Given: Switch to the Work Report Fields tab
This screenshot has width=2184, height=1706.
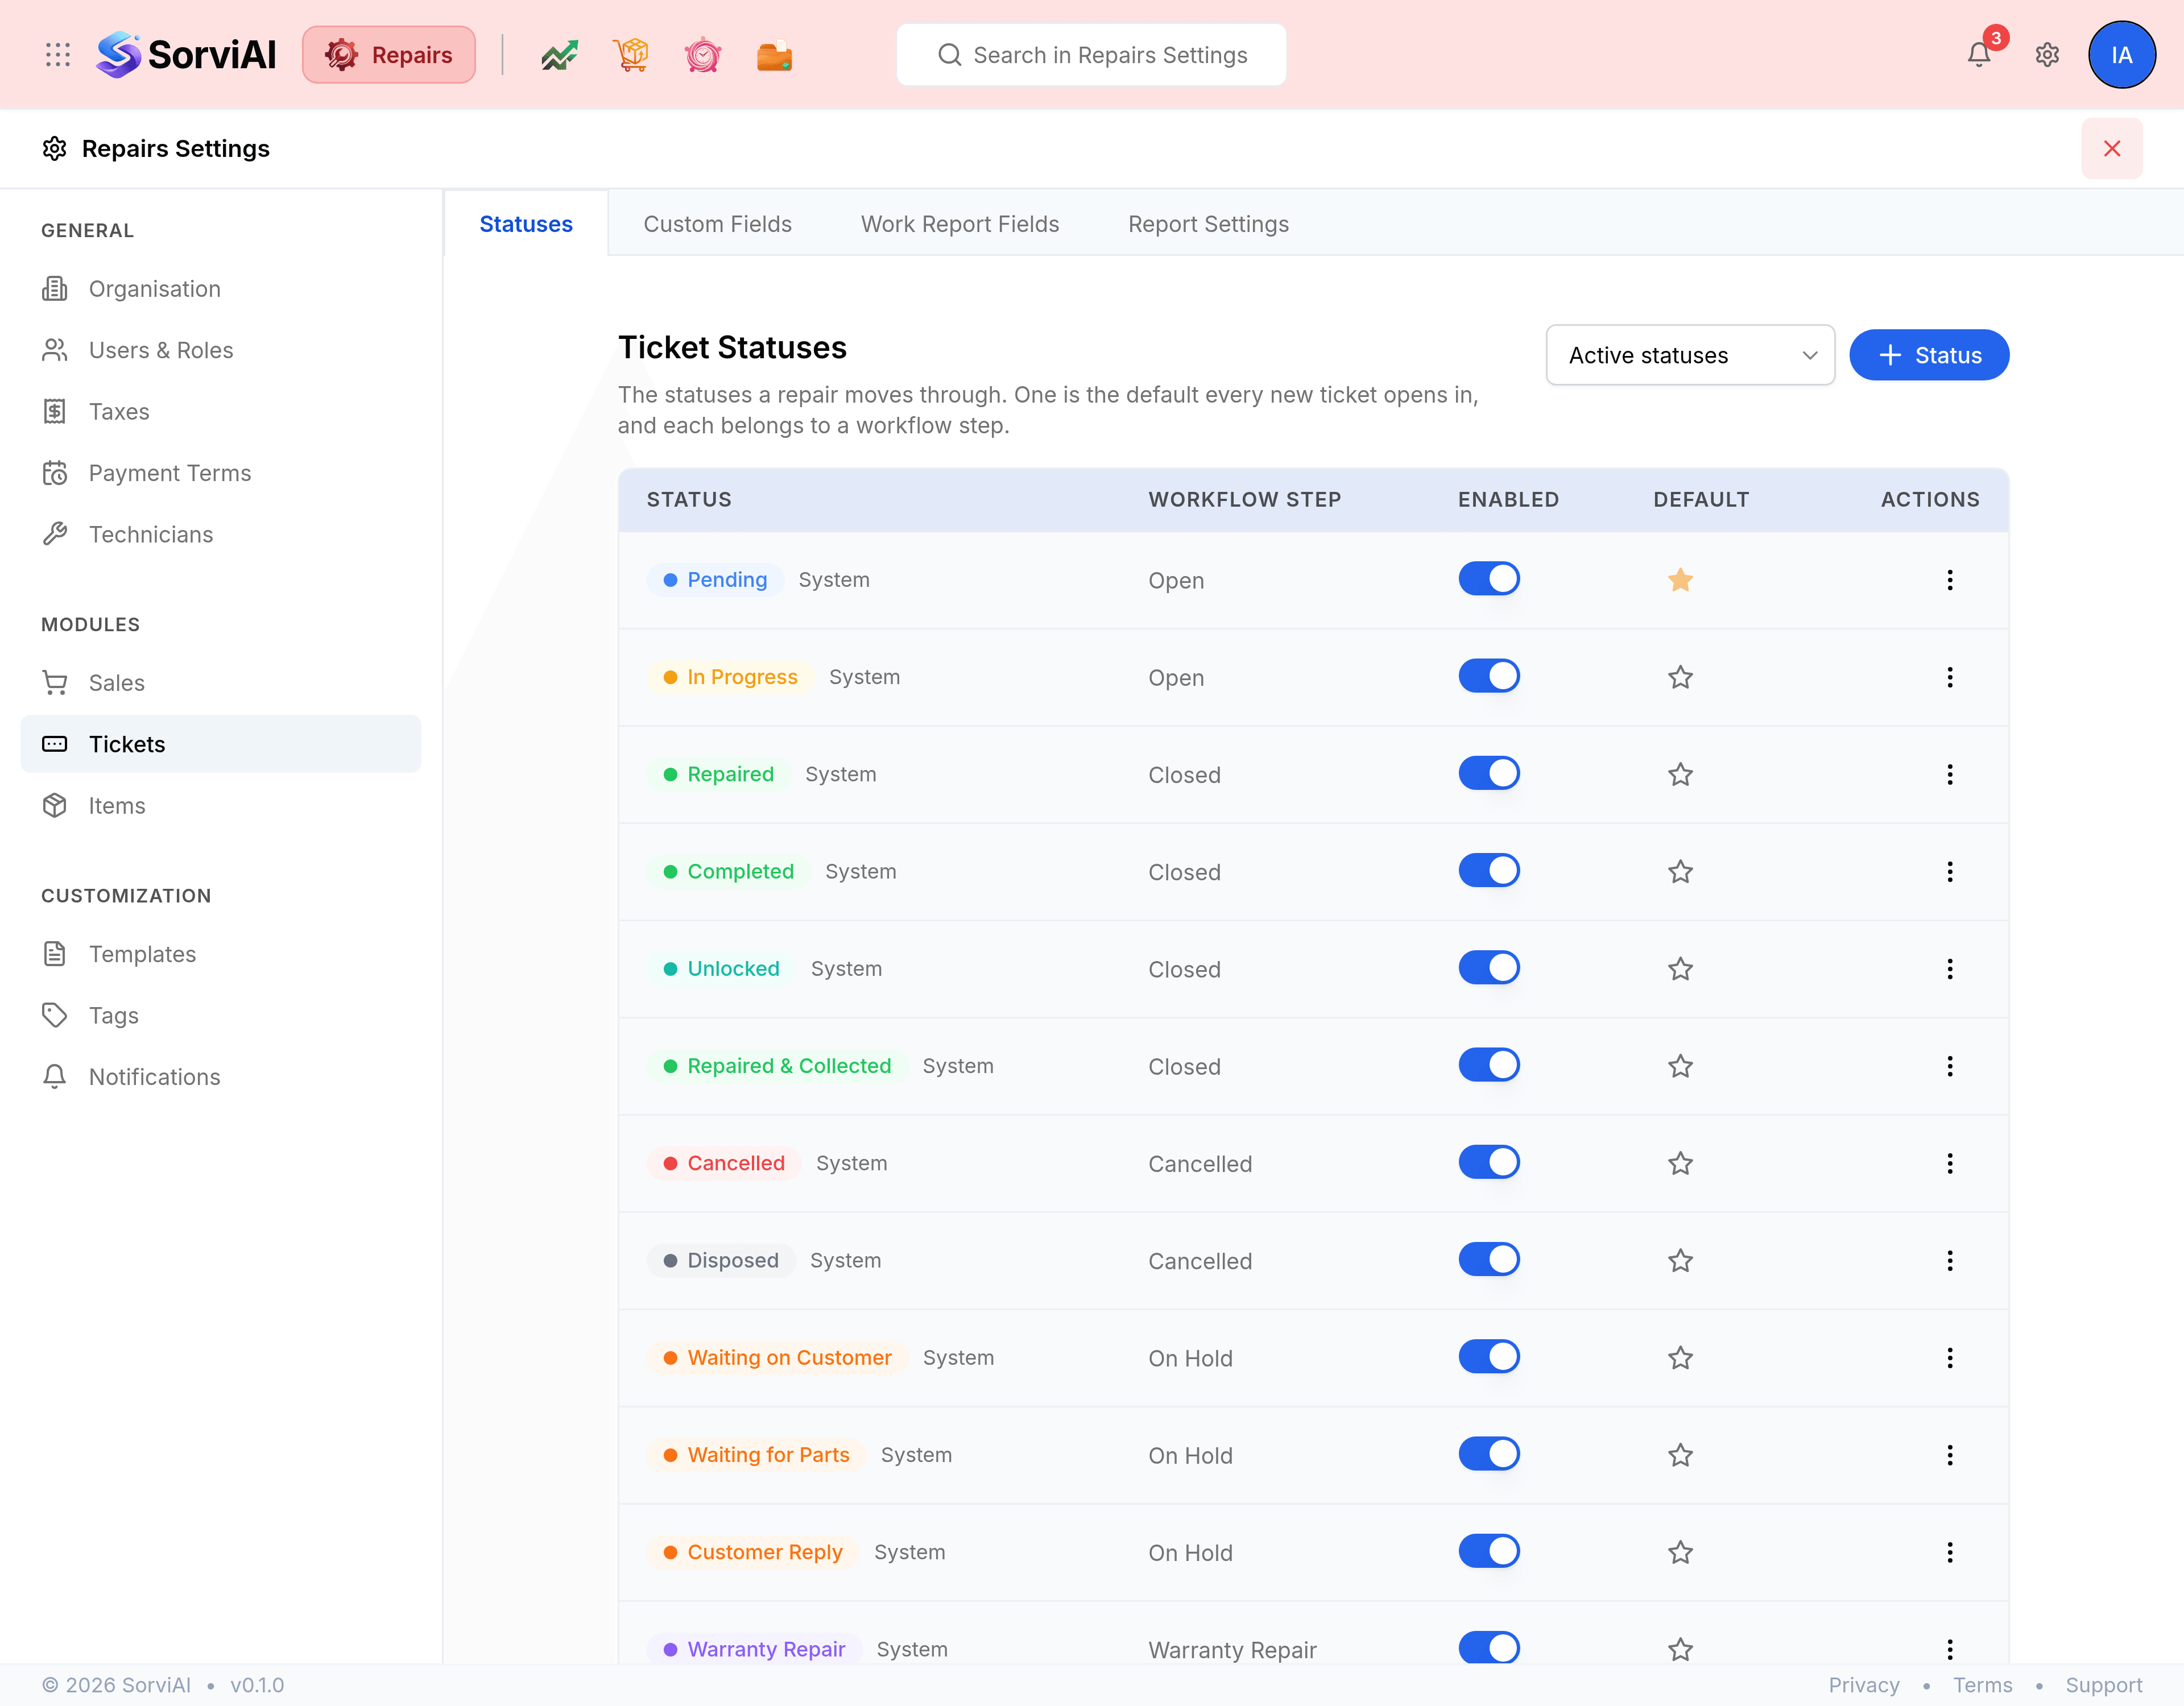Looking at the screenshot, I should [960, 224].
